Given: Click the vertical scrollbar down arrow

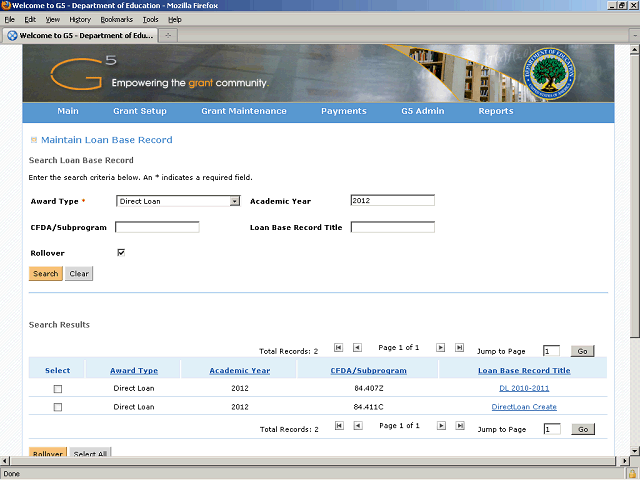Looking at the screenshot, I should [x=635, y=451].
